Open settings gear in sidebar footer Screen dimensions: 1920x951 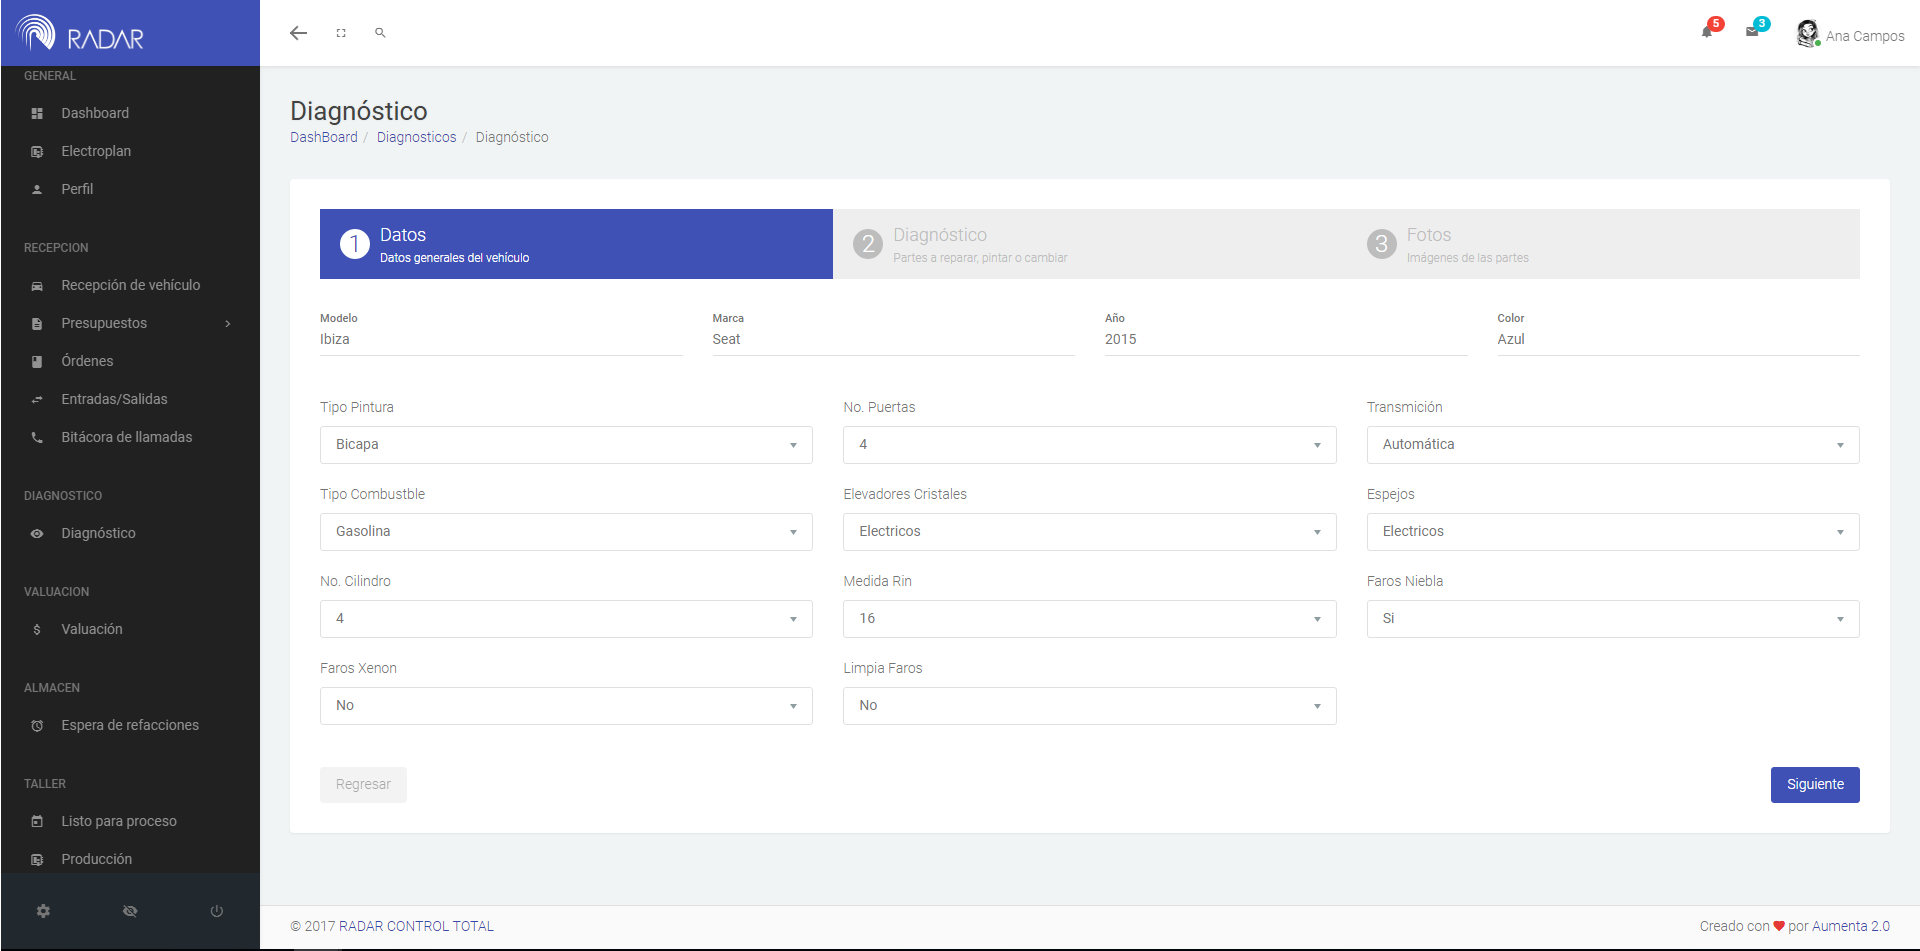point(43,911)
